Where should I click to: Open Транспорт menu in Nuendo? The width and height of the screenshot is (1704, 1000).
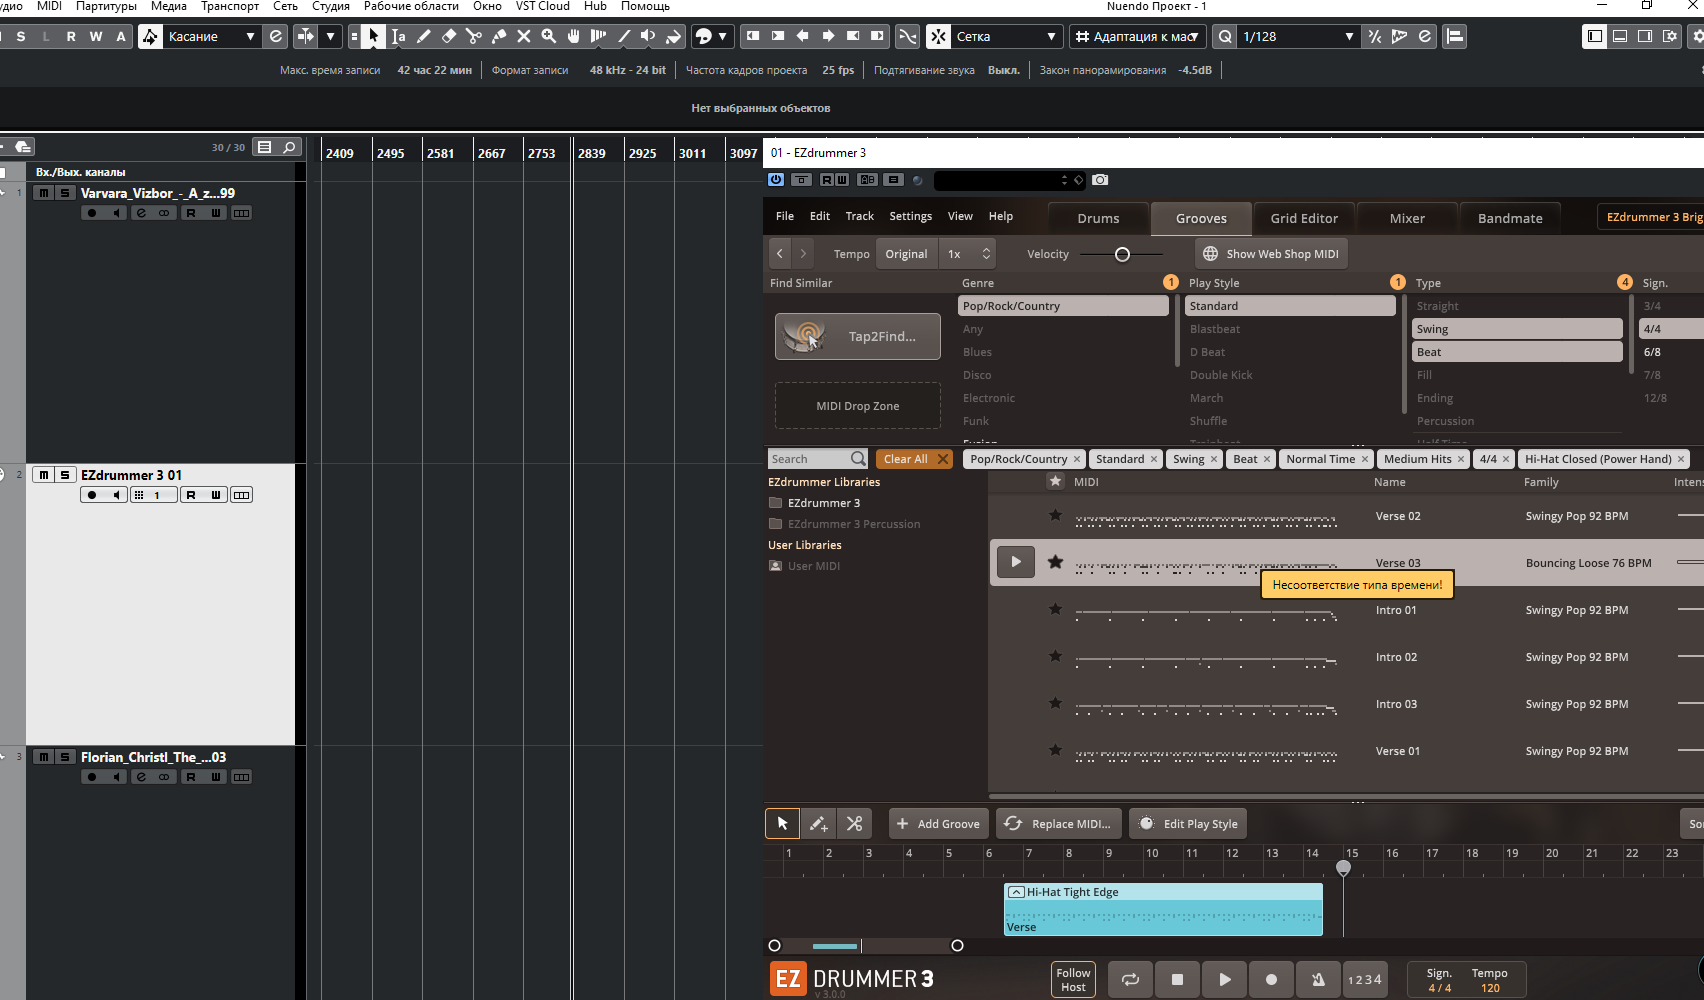230,6
